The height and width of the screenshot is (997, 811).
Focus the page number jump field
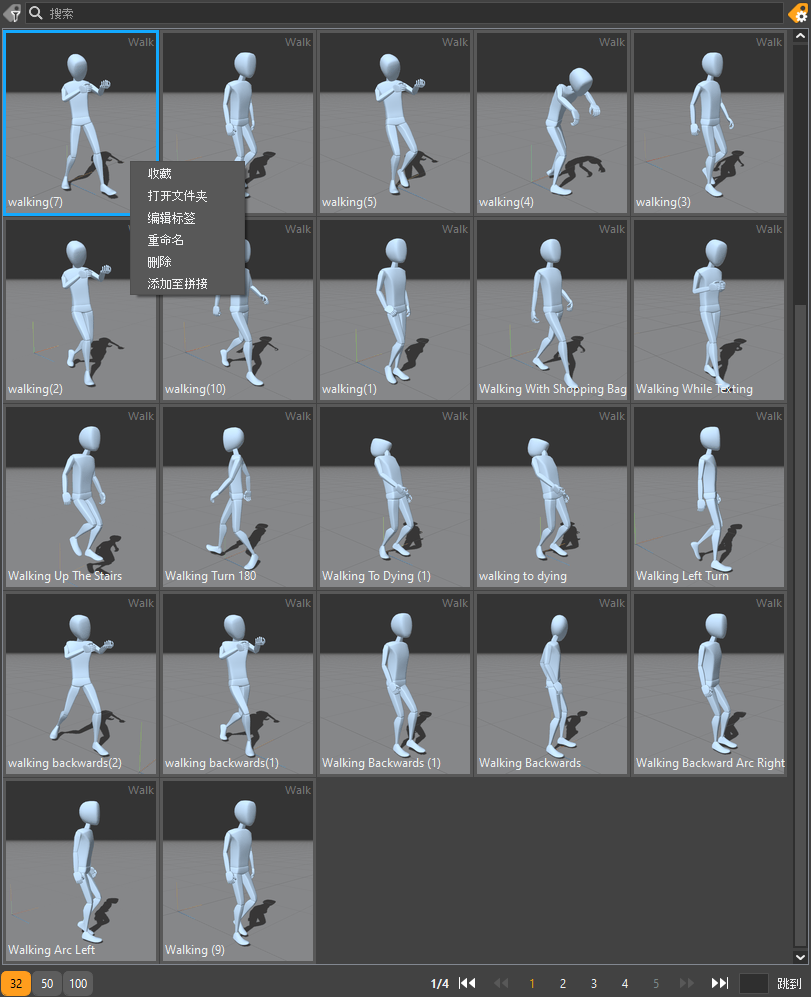click(754, 984)
